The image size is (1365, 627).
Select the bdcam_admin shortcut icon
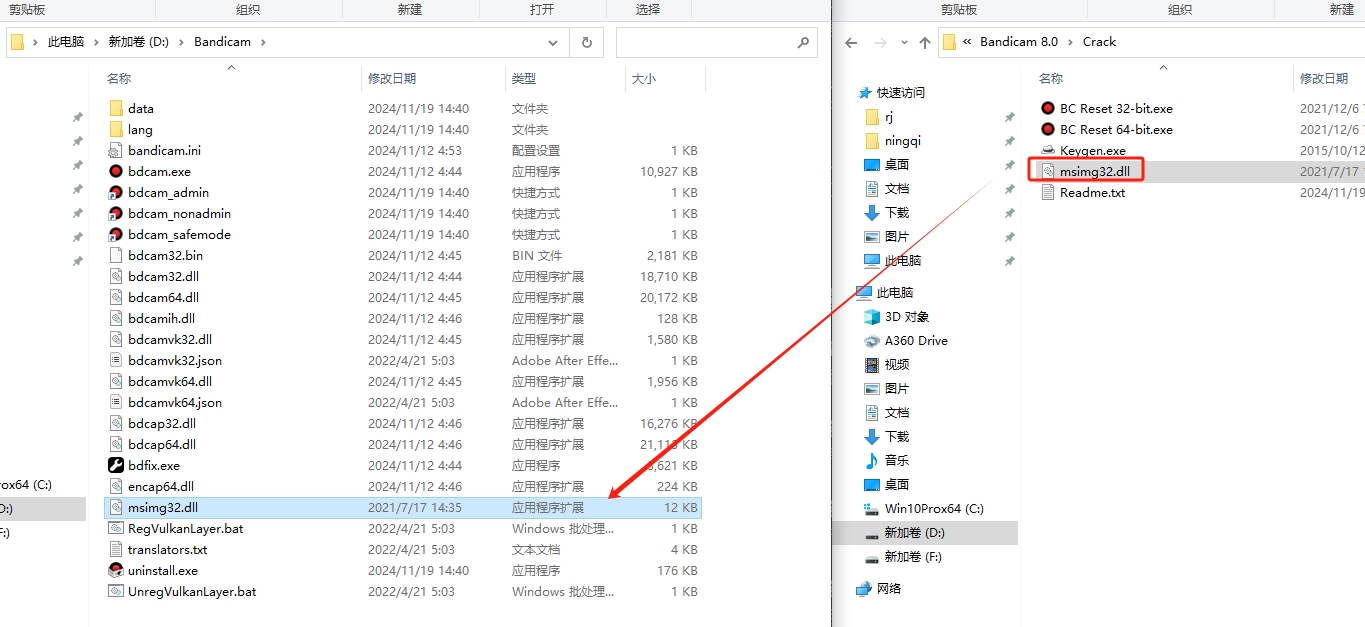click(115, 192)
